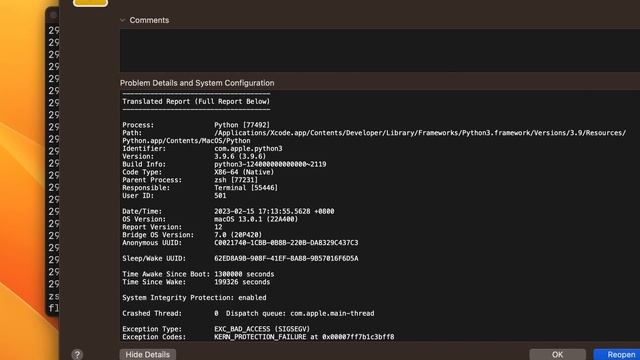Open help with the question mark button
Screen dimensions: 640x360
pyautogui.click(x=77, y=354)
